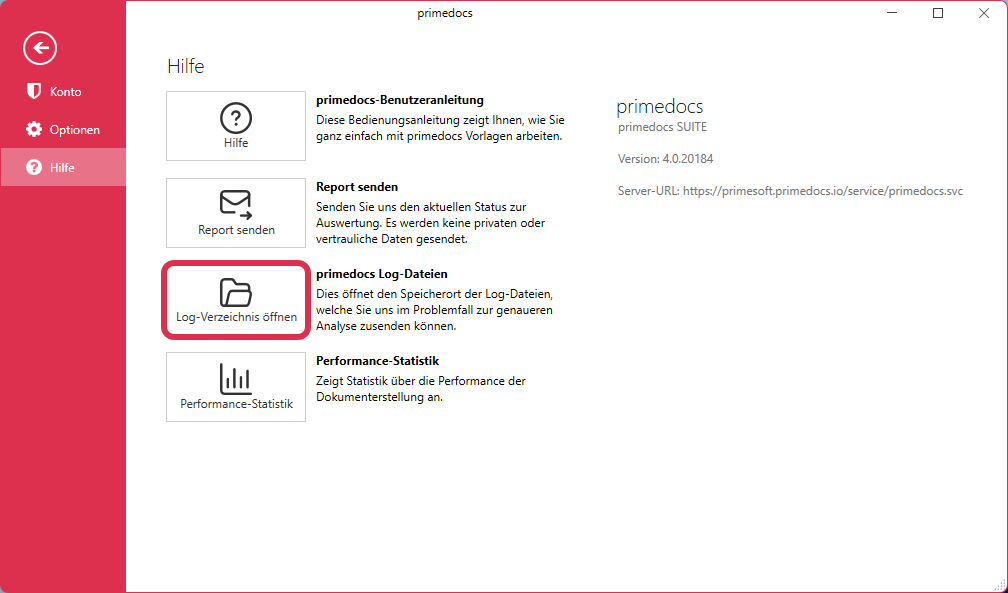Click the Report senden button
The height and width of the screenshot is (593, 1008).
click(236, 213)
